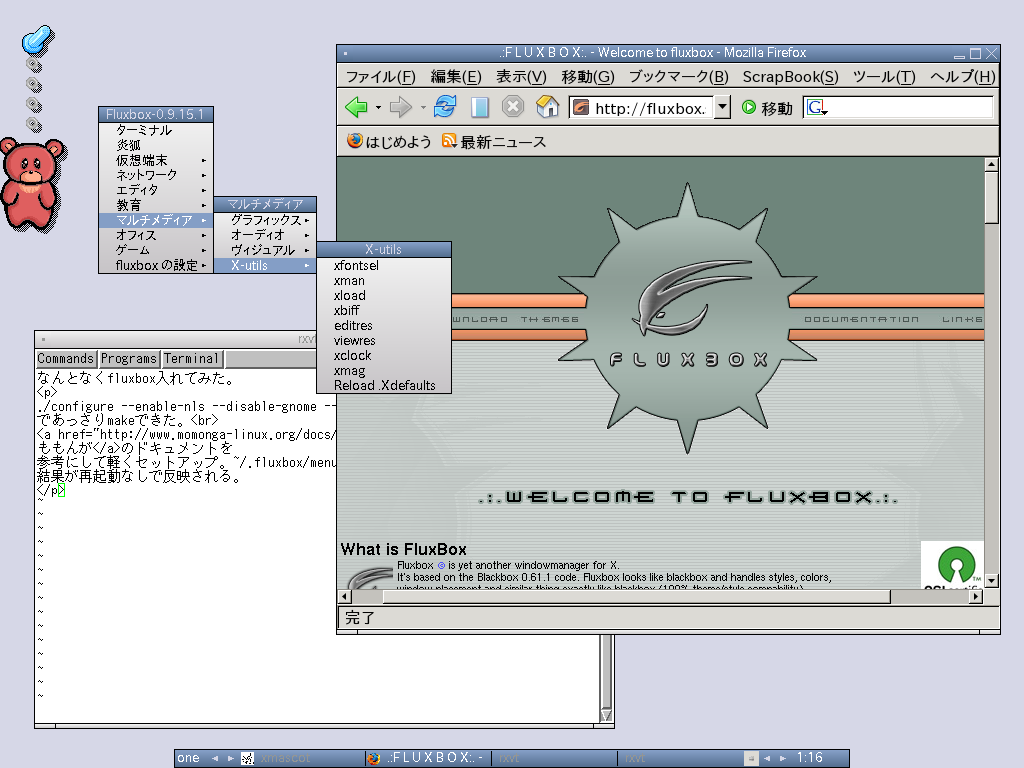
Task: Open the 編集(E) menu
Action: tap(456, 77)
